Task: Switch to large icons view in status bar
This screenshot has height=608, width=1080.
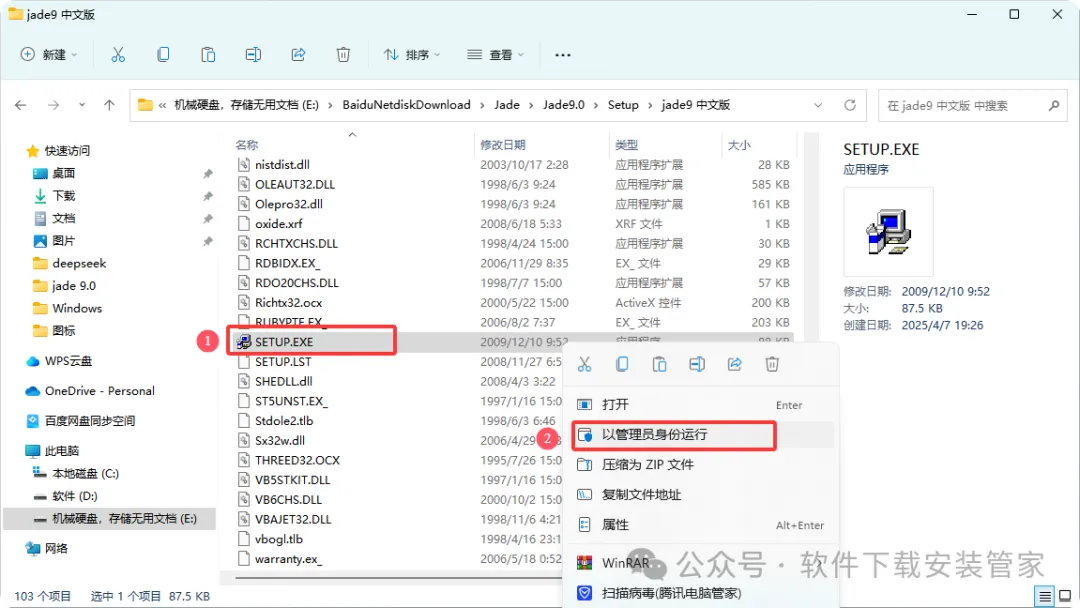Action: pos(1065,596)
